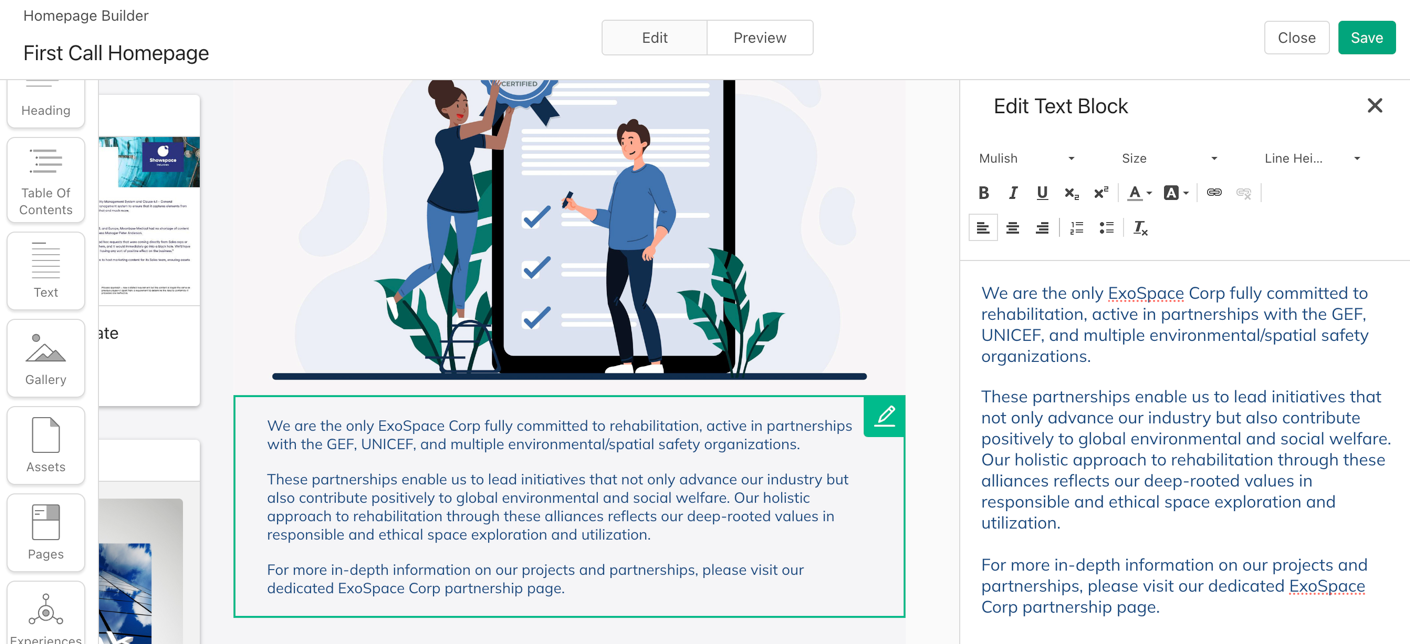Open the Size dropdown
Viewport: 1410px width, 644px height.
[1169, 158]
